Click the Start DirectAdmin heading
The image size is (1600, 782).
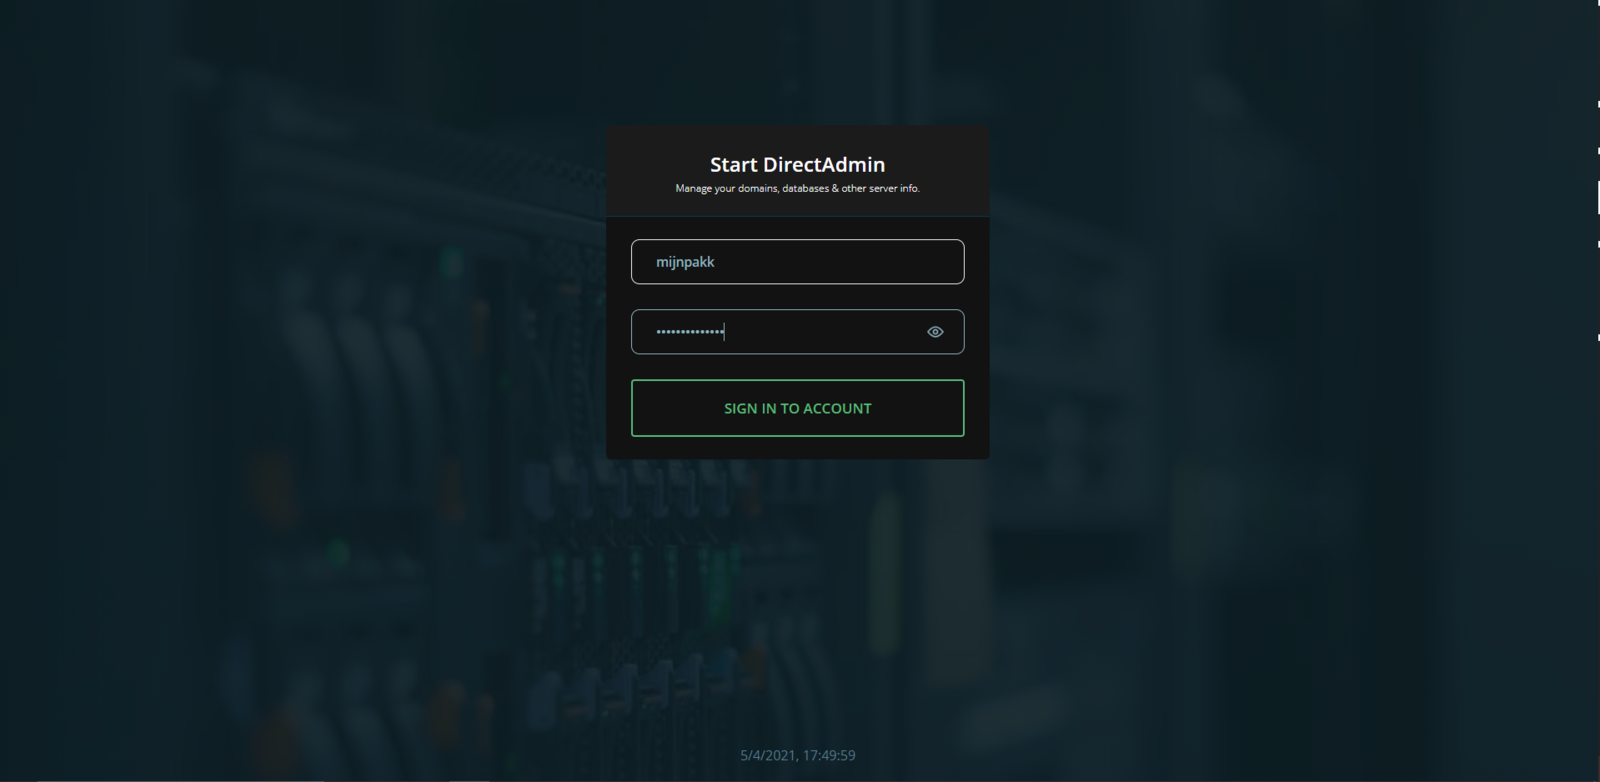pos(797,165)
